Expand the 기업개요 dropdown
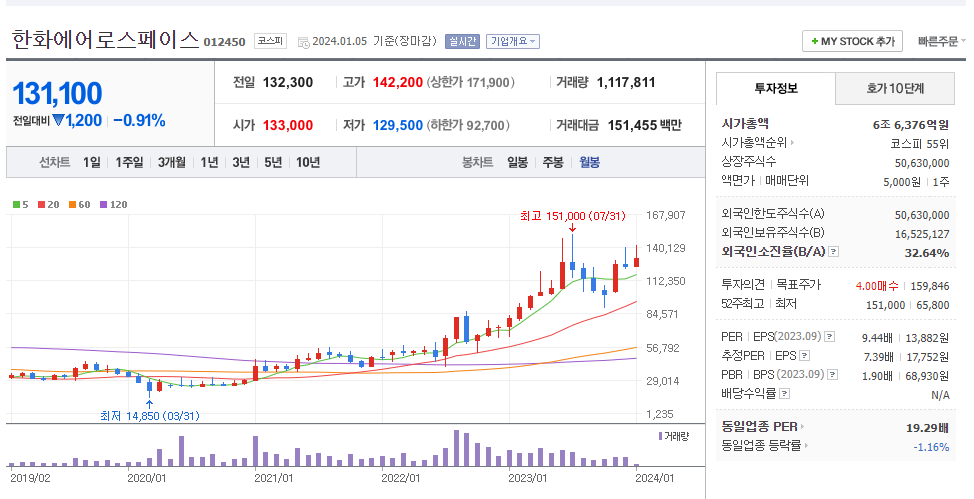The height and width of the screenshot is (499, 974). 513,42
